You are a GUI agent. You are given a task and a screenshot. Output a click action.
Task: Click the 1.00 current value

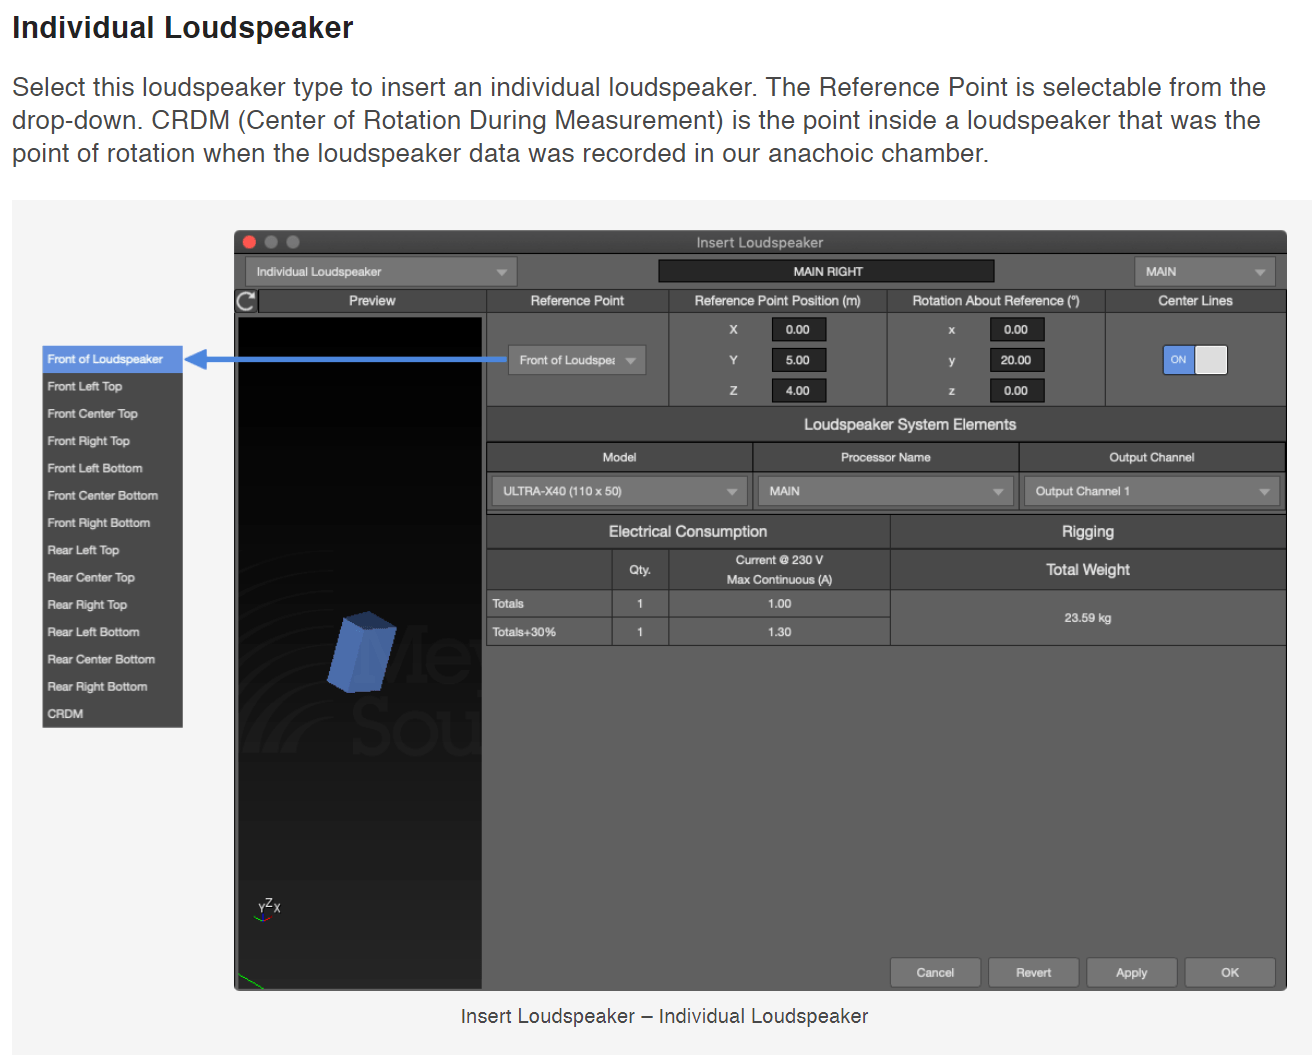point(779,604)
